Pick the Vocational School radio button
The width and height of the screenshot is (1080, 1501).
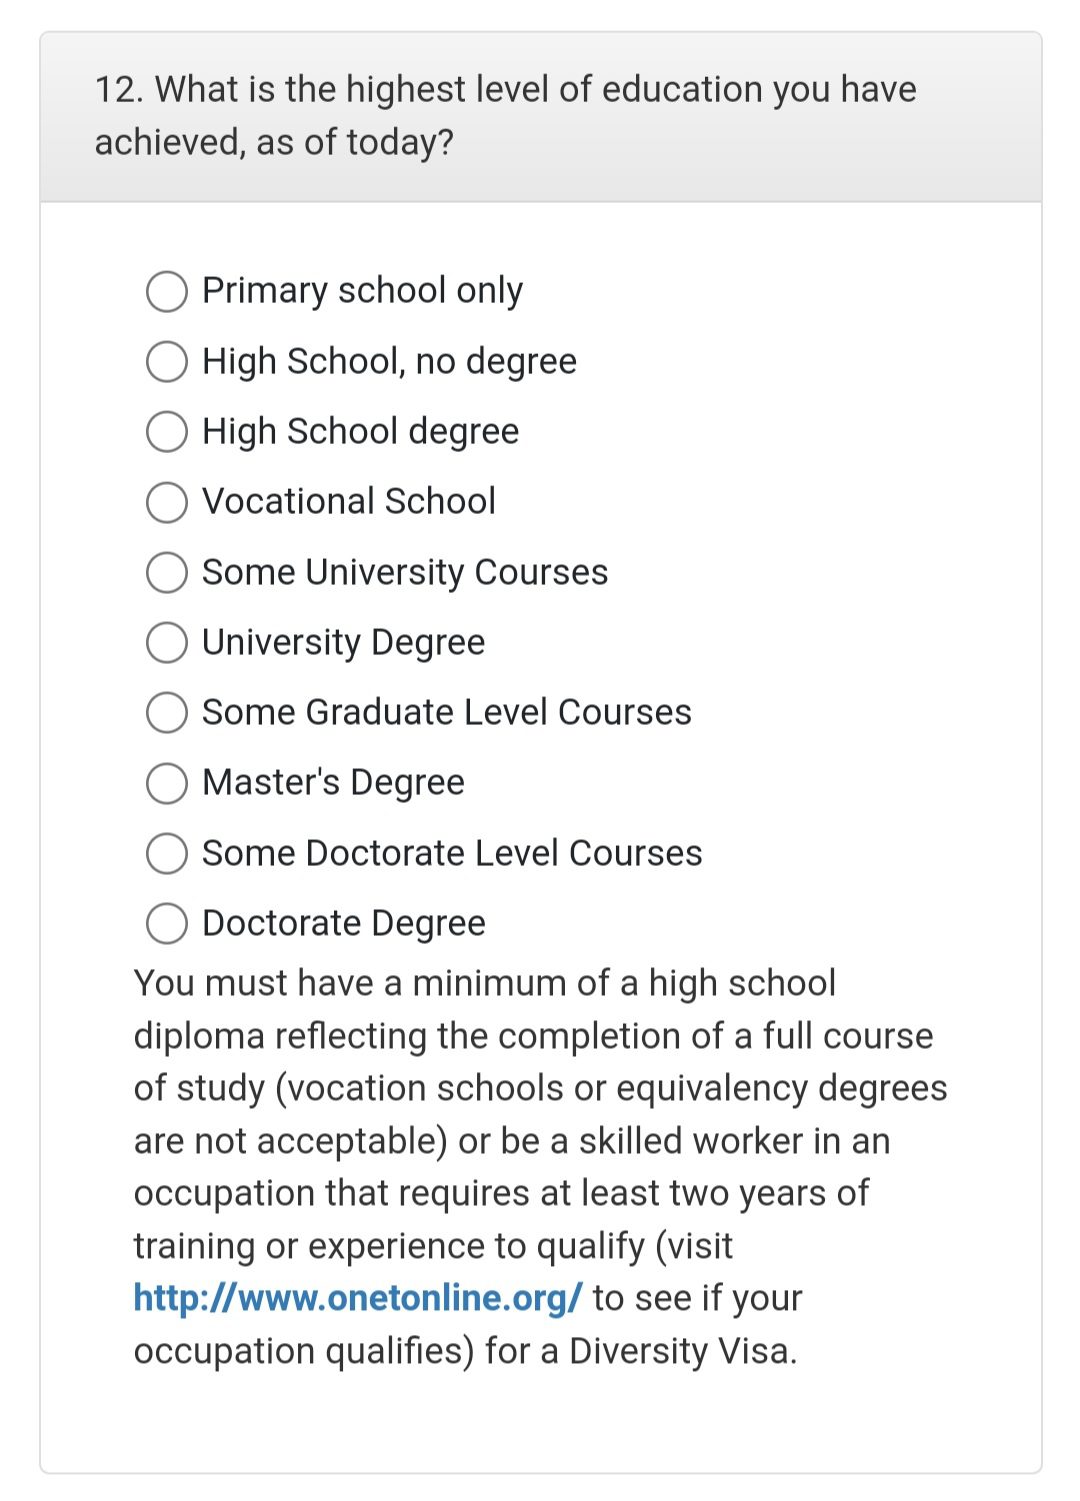[167, 502]
